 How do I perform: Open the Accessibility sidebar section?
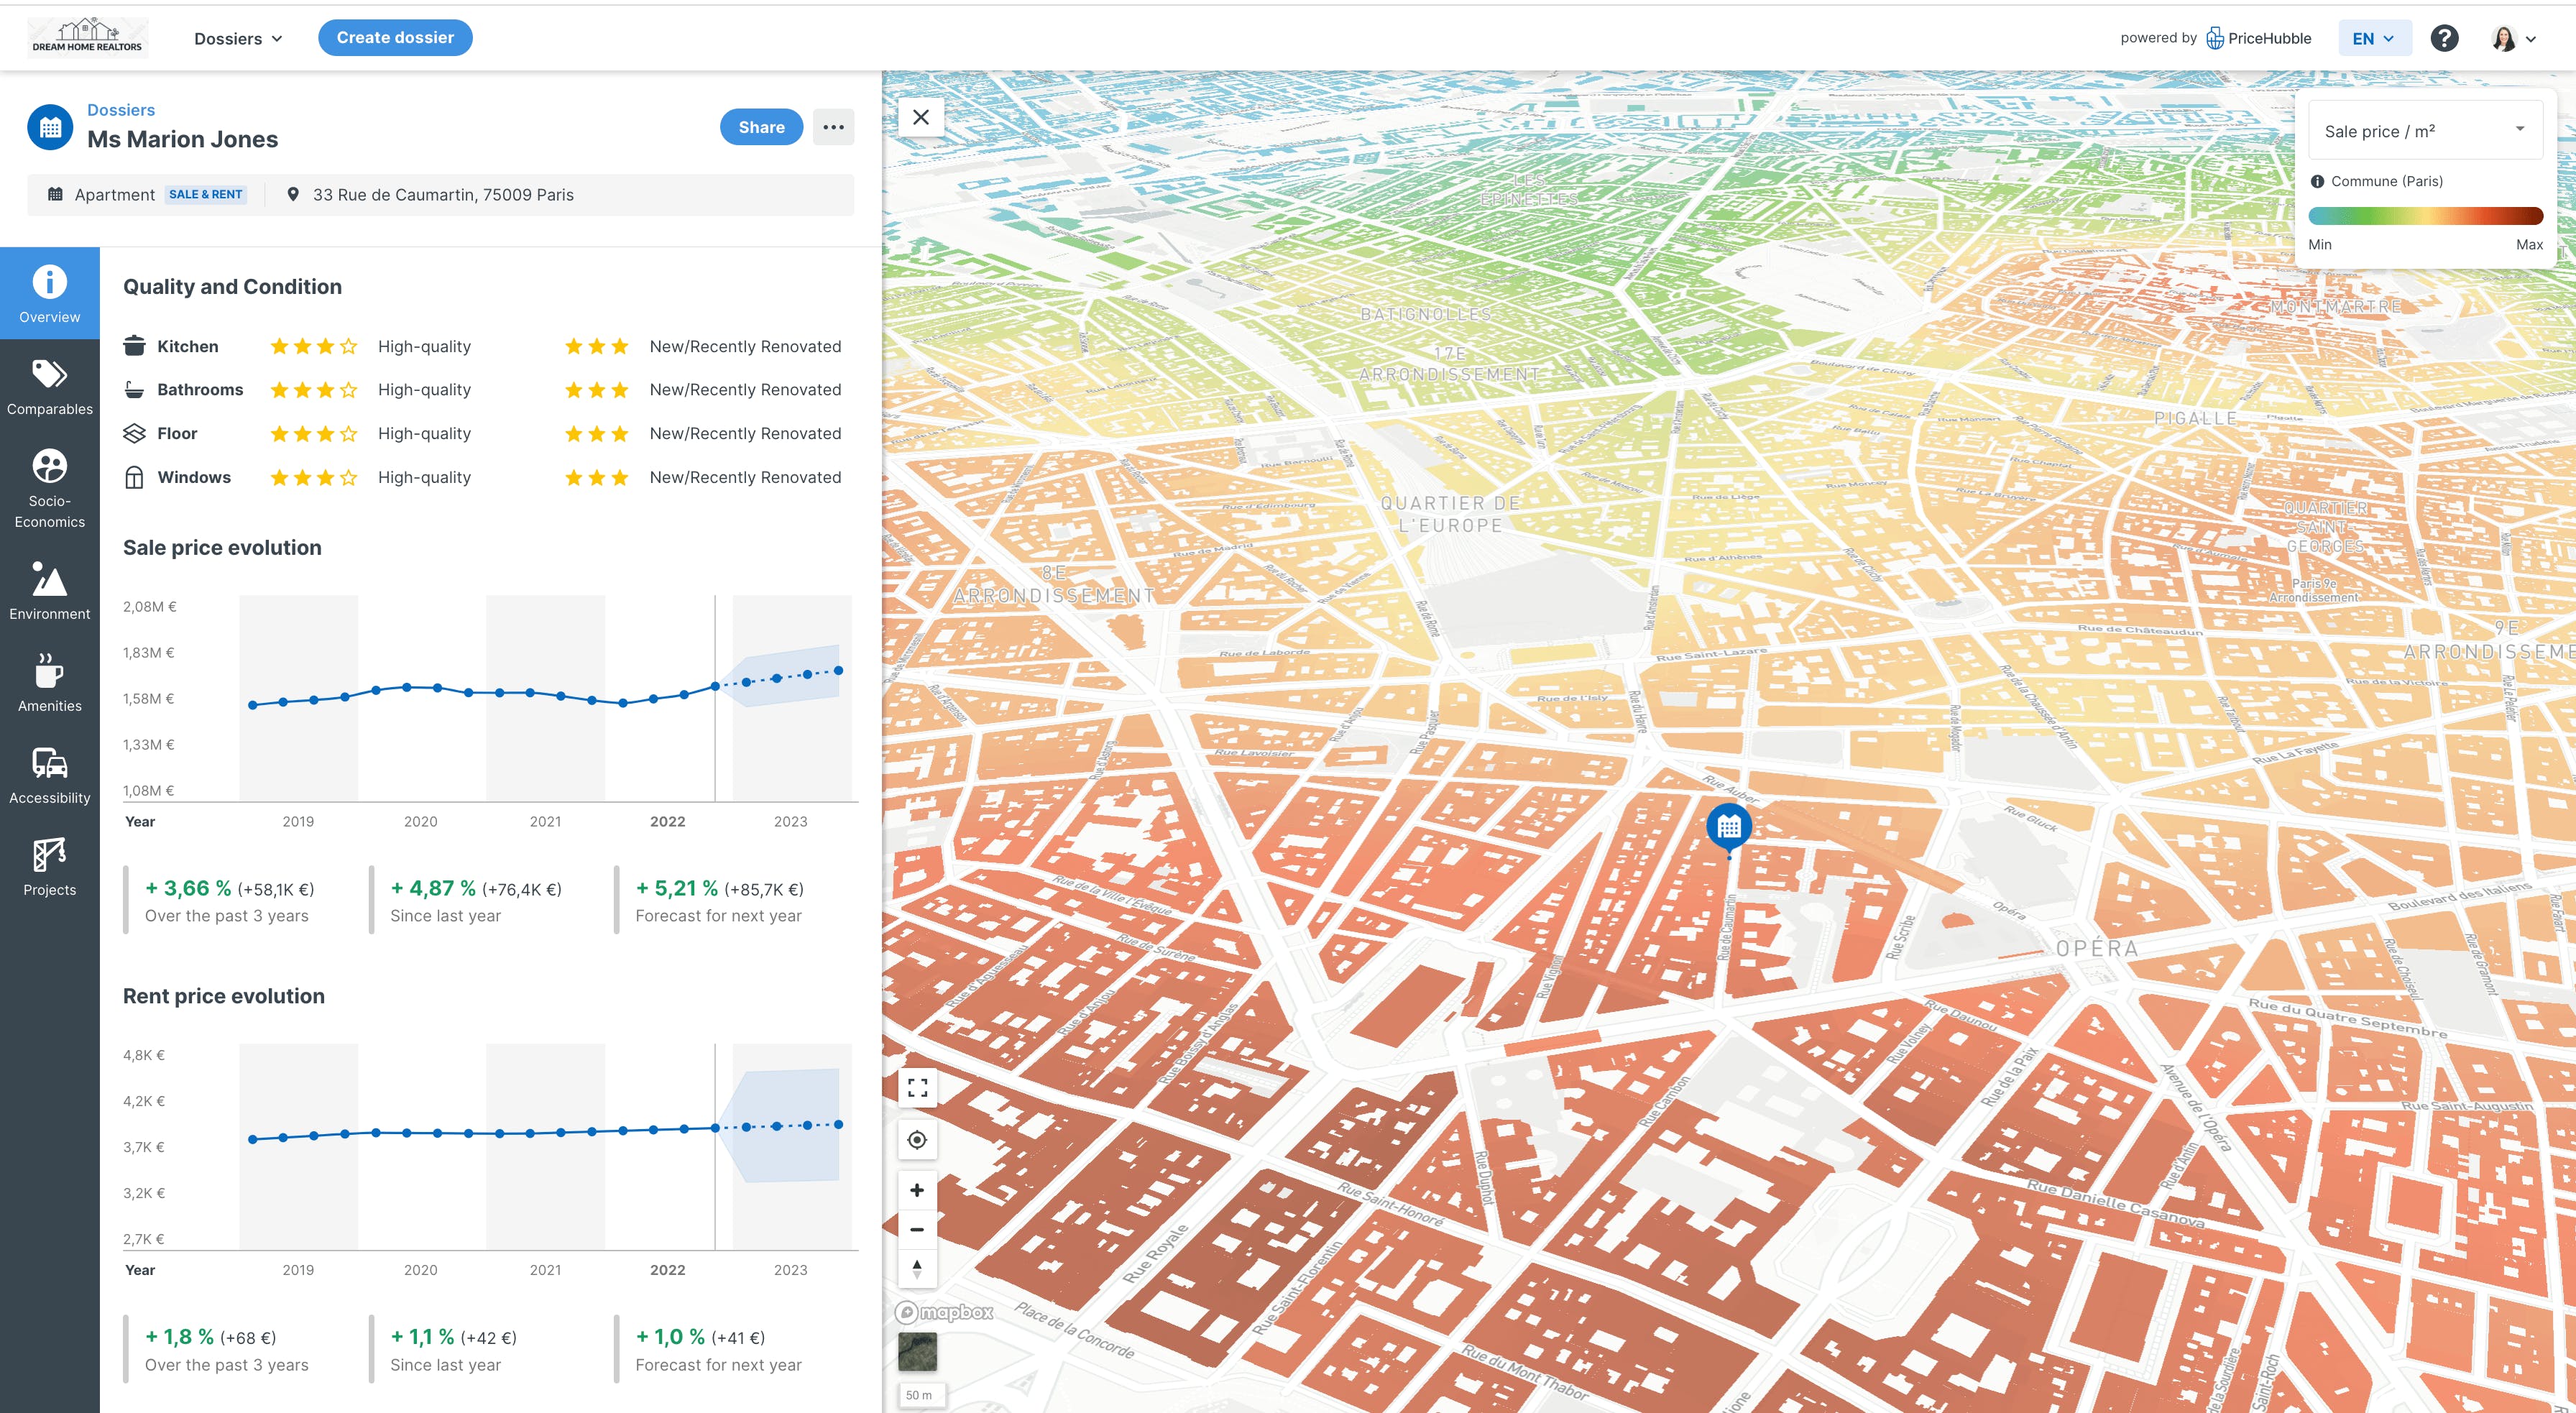click(x=49, y=775)
